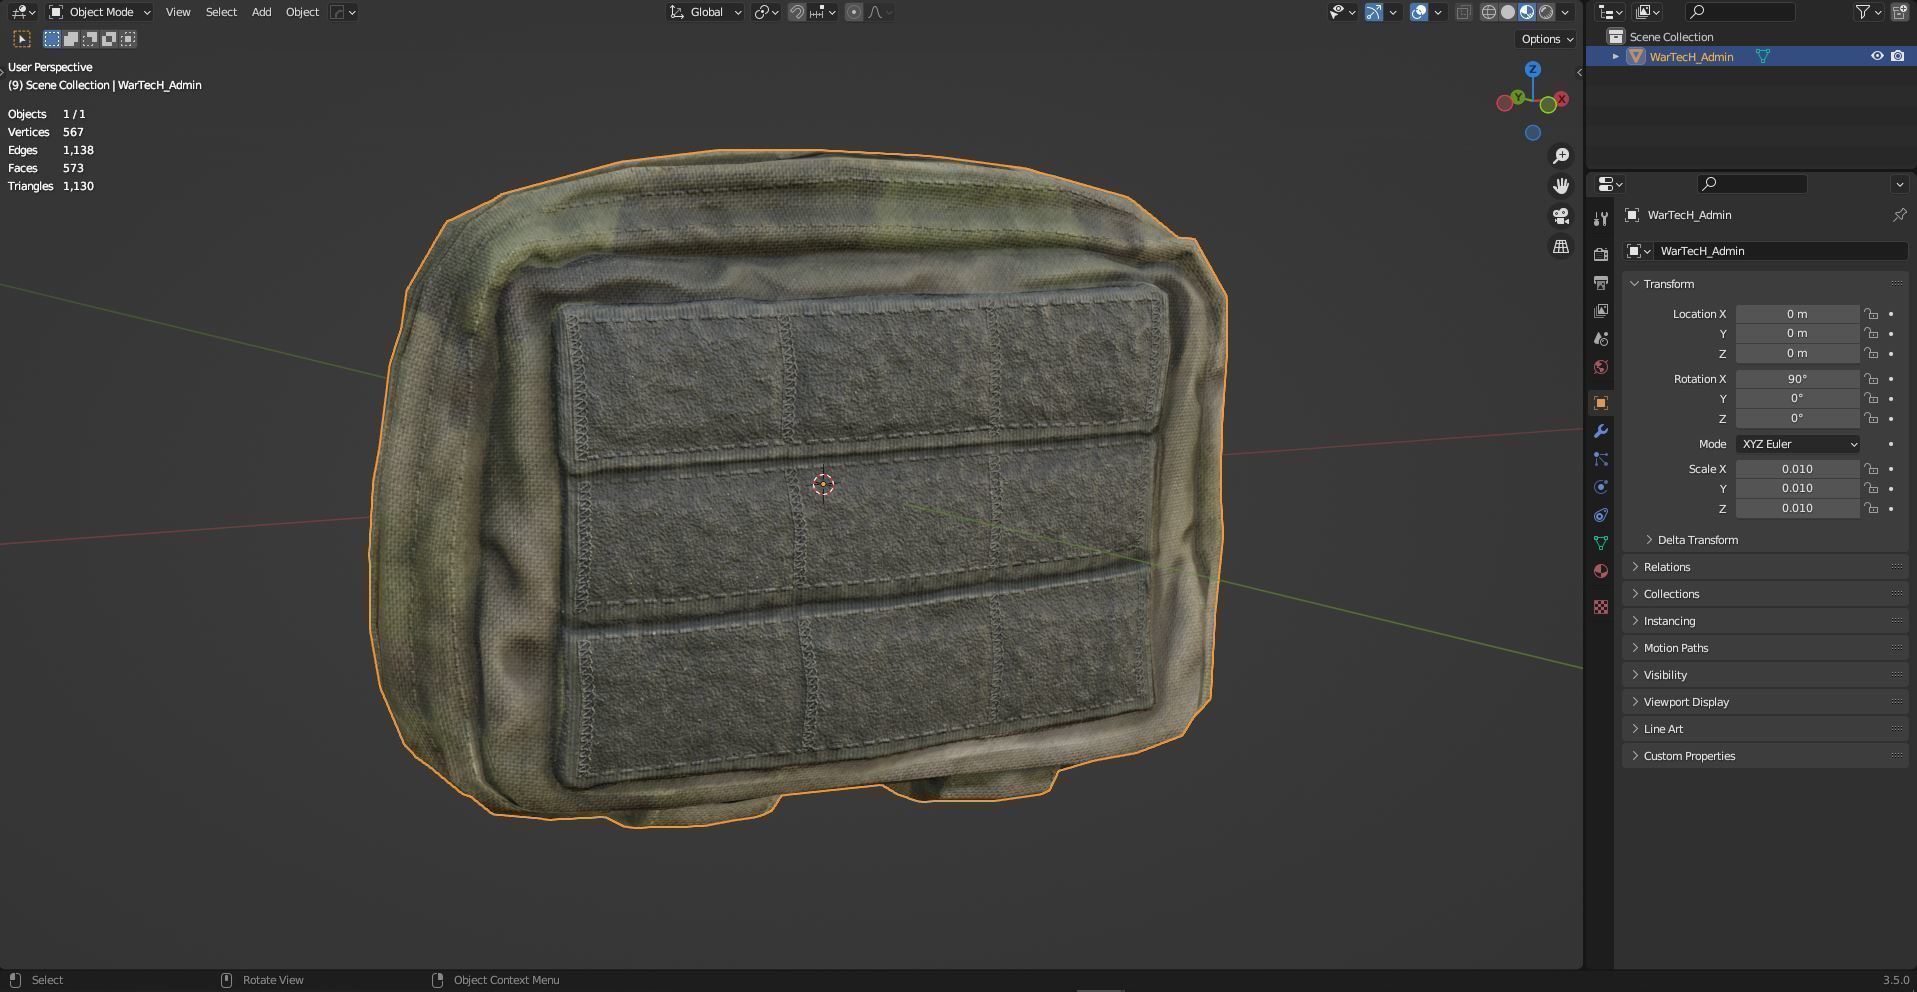This screenshot has width=1917, height=992.
Task: Open the View menu
Action: (x=177, y=12)
